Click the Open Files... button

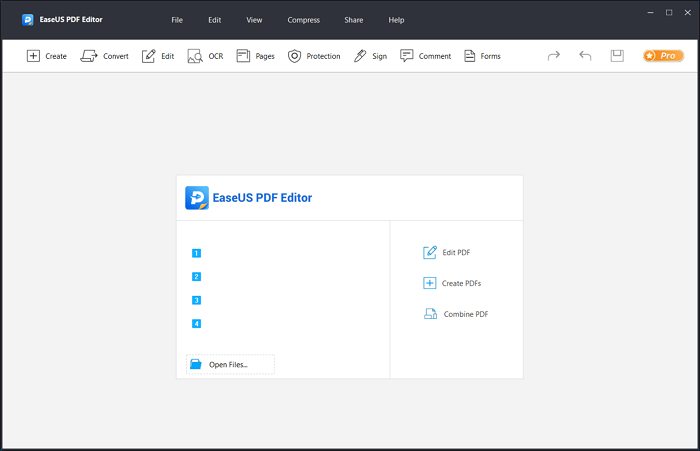230,364
